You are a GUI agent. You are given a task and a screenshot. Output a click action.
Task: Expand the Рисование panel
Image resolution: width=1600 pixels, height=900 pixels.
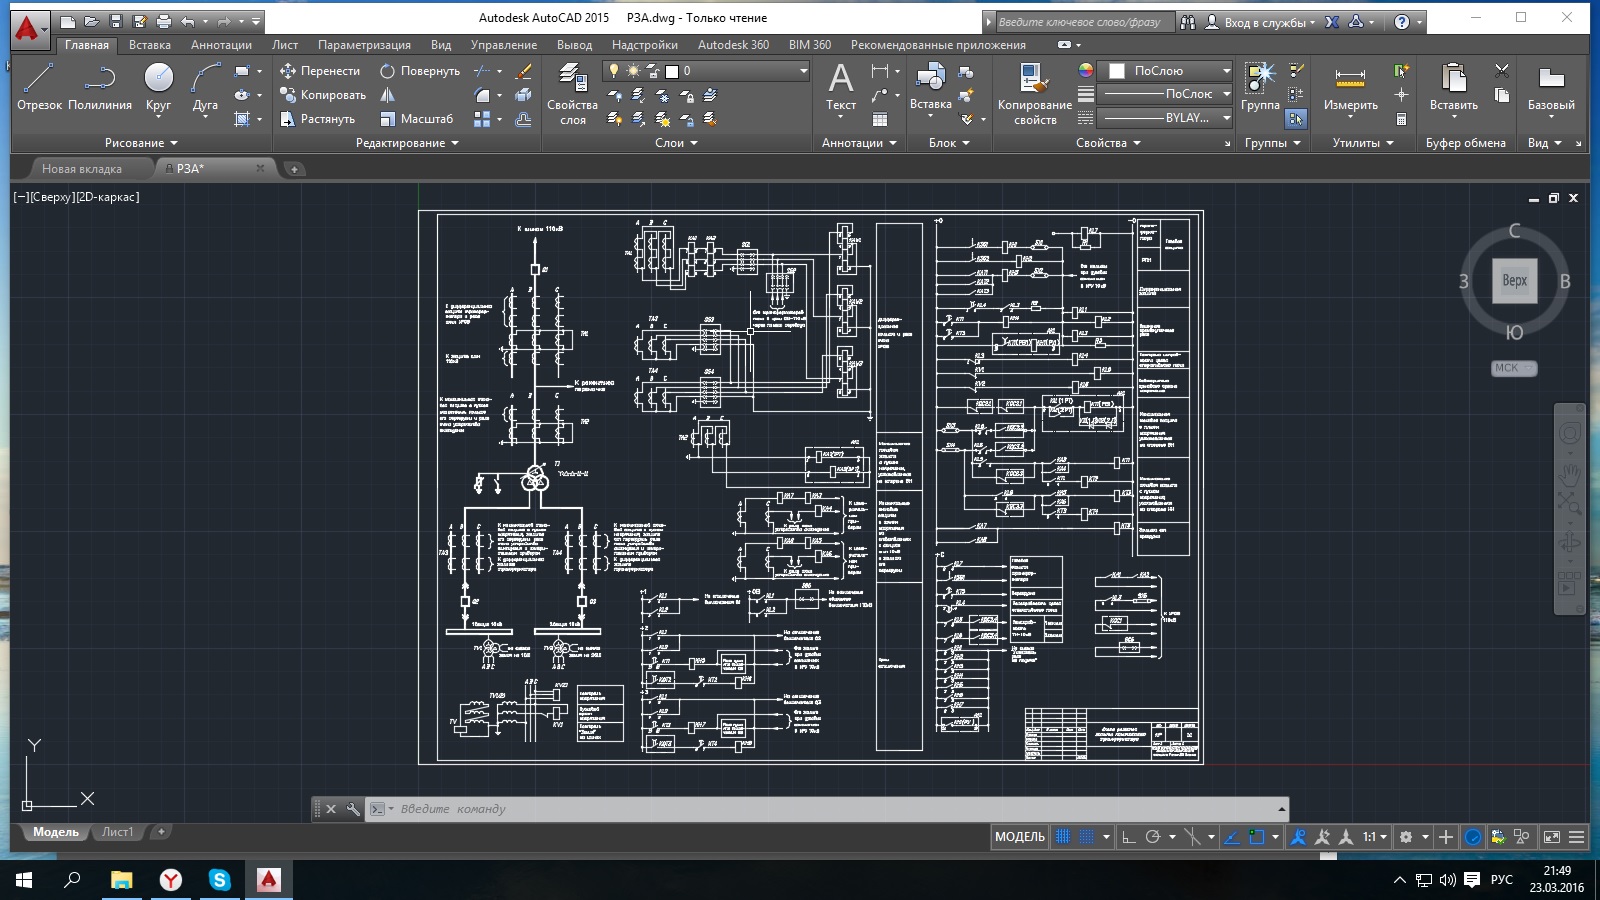click(141, 143)
